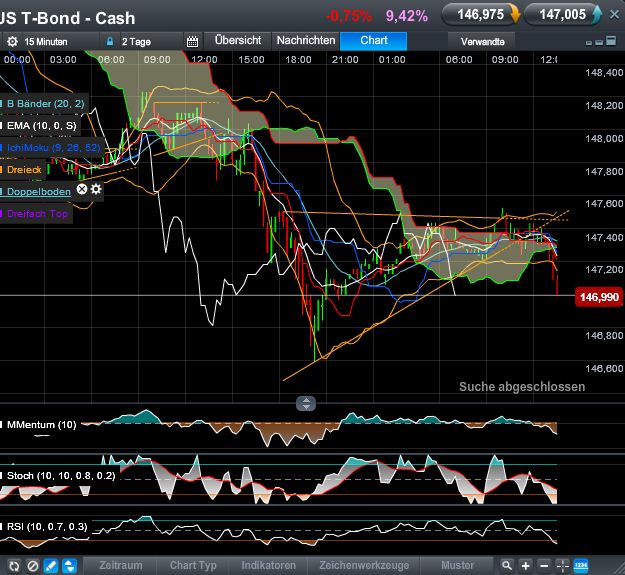Open the calendar date picker icon
Screen dimensions: 625x575
pyautogui.click(x=193, y=41)
